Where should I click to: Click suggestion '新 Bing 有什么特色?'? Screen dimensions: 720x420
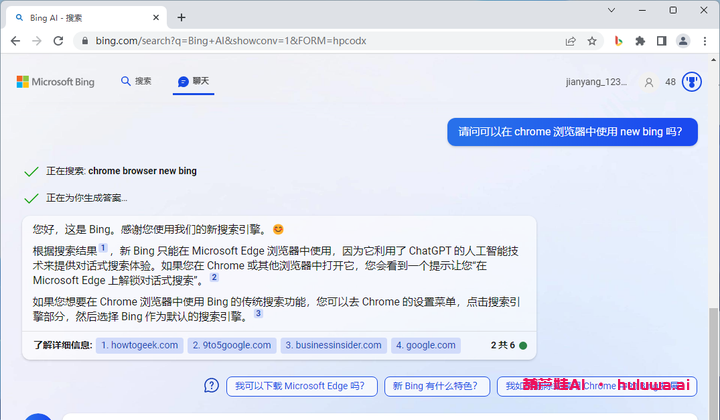(438, 385)
